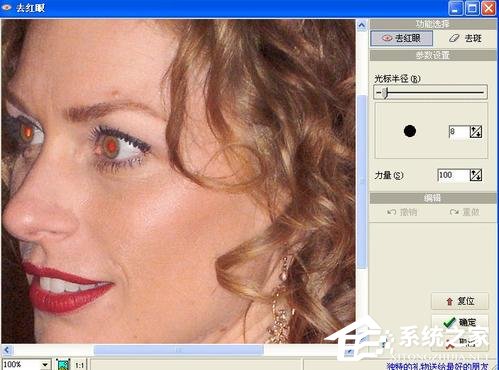This screenshot has width=499, height=370.
Task: Click the 复位 reset button
Action: (x=460, y=301)
